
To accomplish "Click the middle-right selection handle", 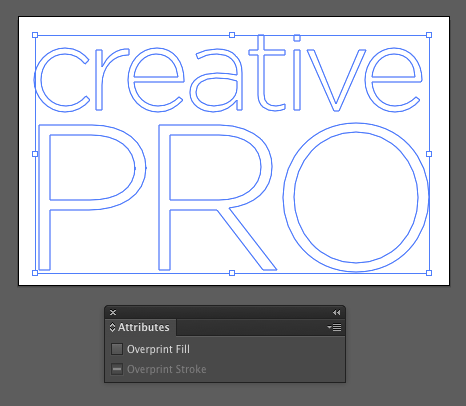I will click(429, 154).
